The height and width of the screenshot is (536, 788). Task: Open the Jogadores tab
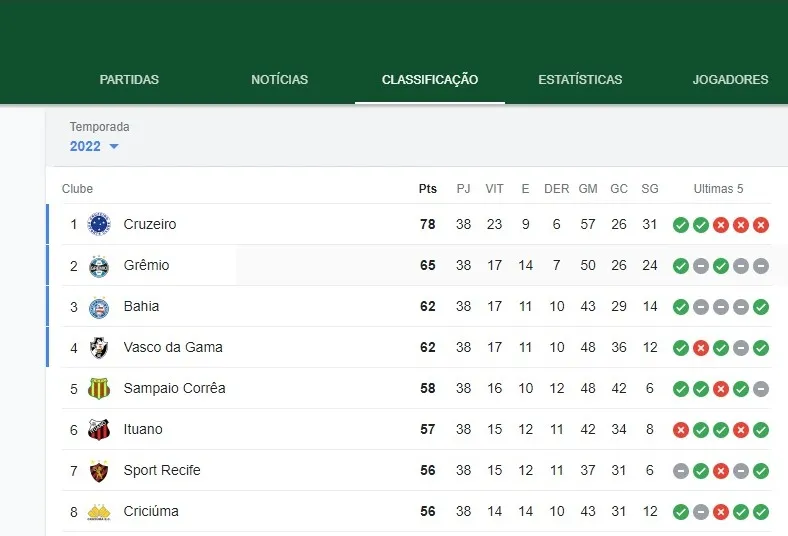pyautogui.click(x=730, y=80)
